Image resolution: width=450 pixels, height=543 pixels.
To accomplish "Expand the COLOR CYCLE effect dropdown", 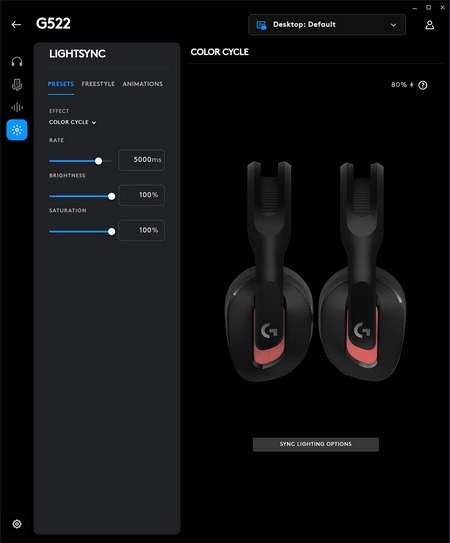I will (72, 122).
